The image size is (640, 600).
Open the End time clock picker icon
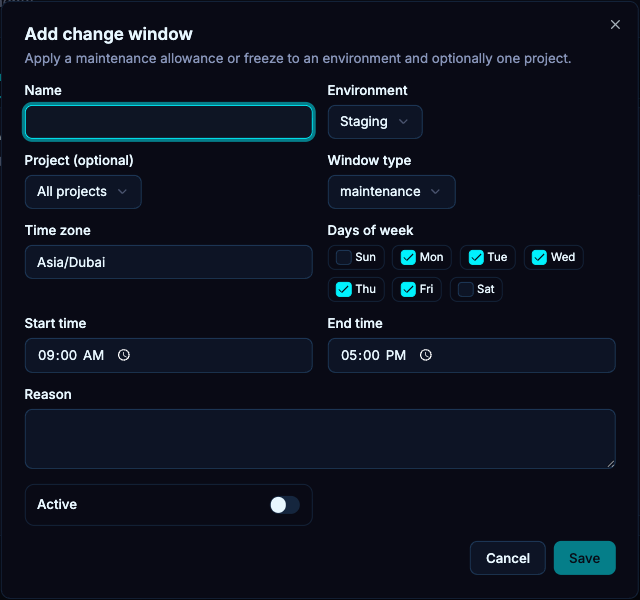click(426, 355)
